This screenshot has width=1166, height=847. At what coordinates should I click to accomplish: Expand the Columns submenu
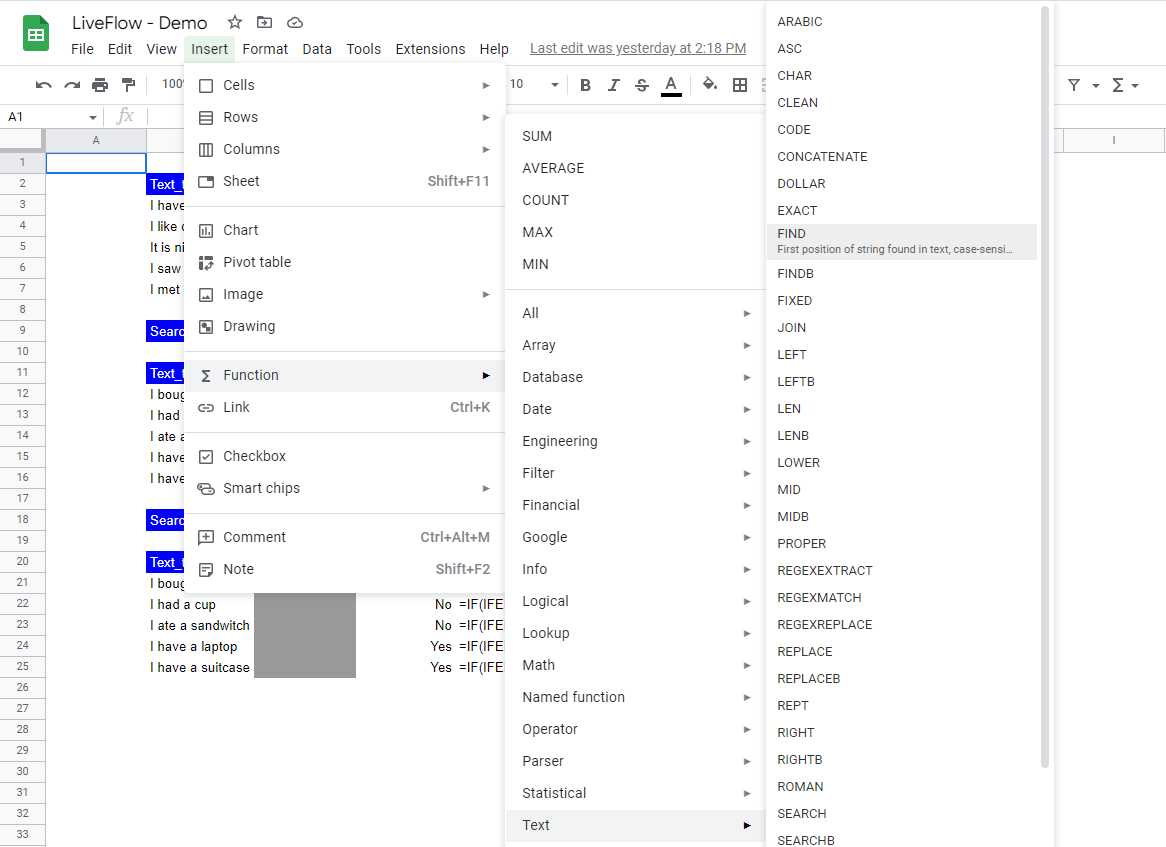(344, 149)
